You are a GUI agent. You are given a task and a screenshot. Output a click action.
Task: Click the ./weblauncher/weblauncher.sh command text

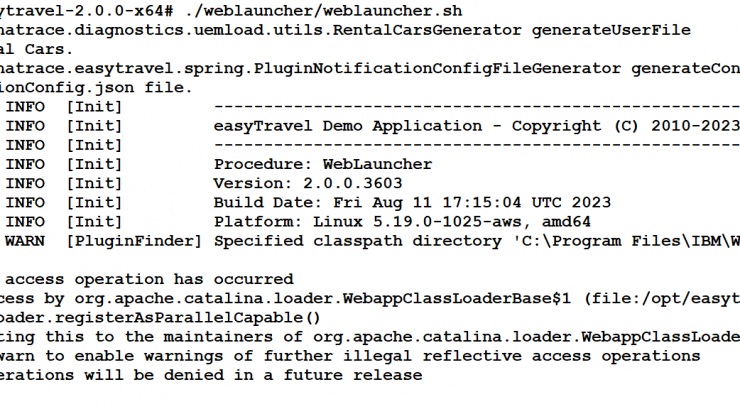click(324, 10)
